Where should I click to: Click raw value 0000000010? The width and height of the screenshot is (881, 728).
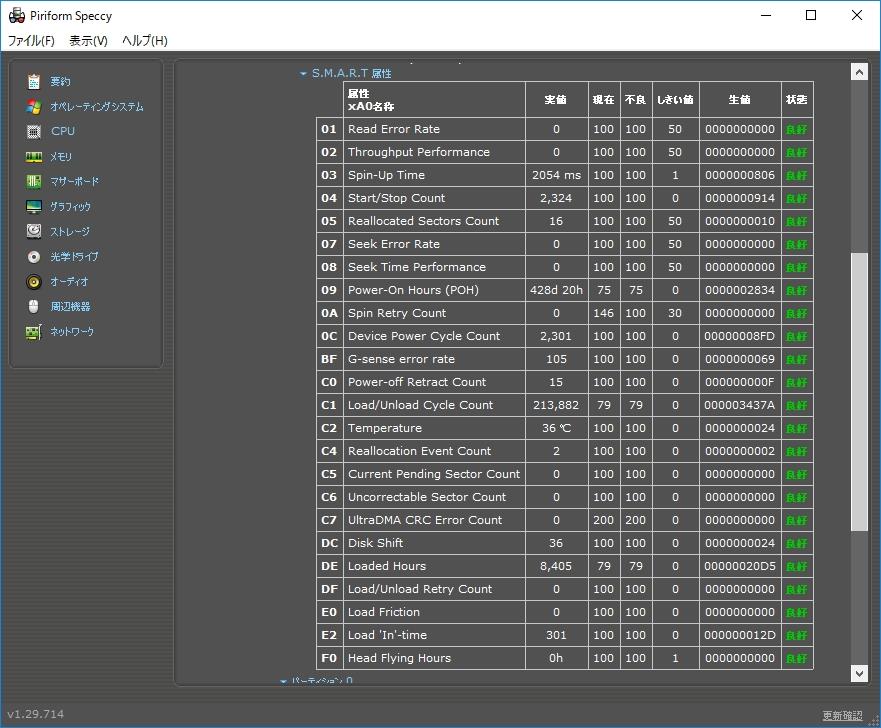click(740, 221)
